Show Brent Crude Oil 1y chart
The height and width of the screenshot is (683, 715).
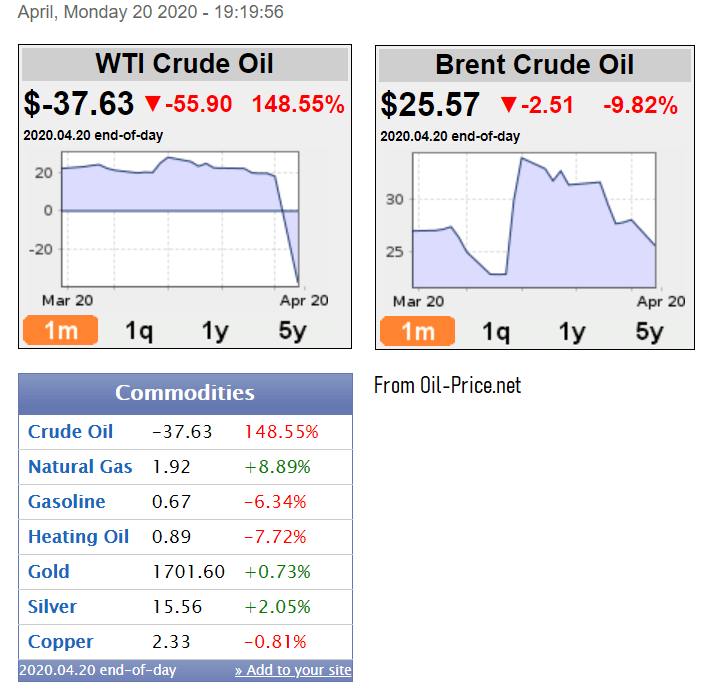572,331
